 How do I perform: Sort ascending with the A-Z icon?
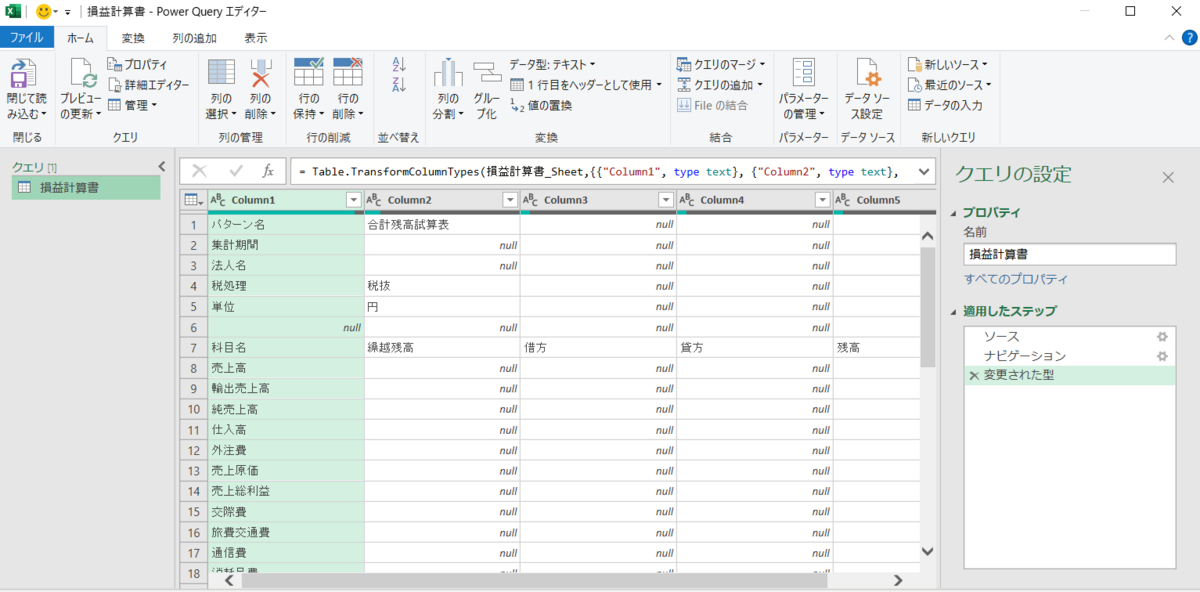coord(400,65)
